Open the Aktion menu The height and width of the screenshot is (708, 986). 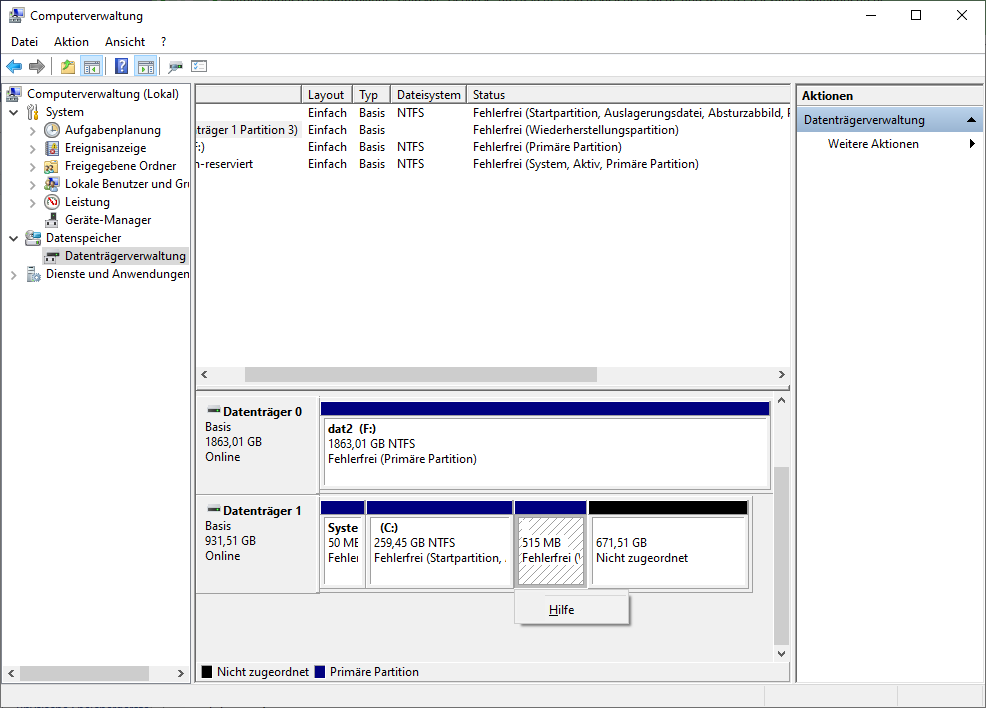pos(70,41)
